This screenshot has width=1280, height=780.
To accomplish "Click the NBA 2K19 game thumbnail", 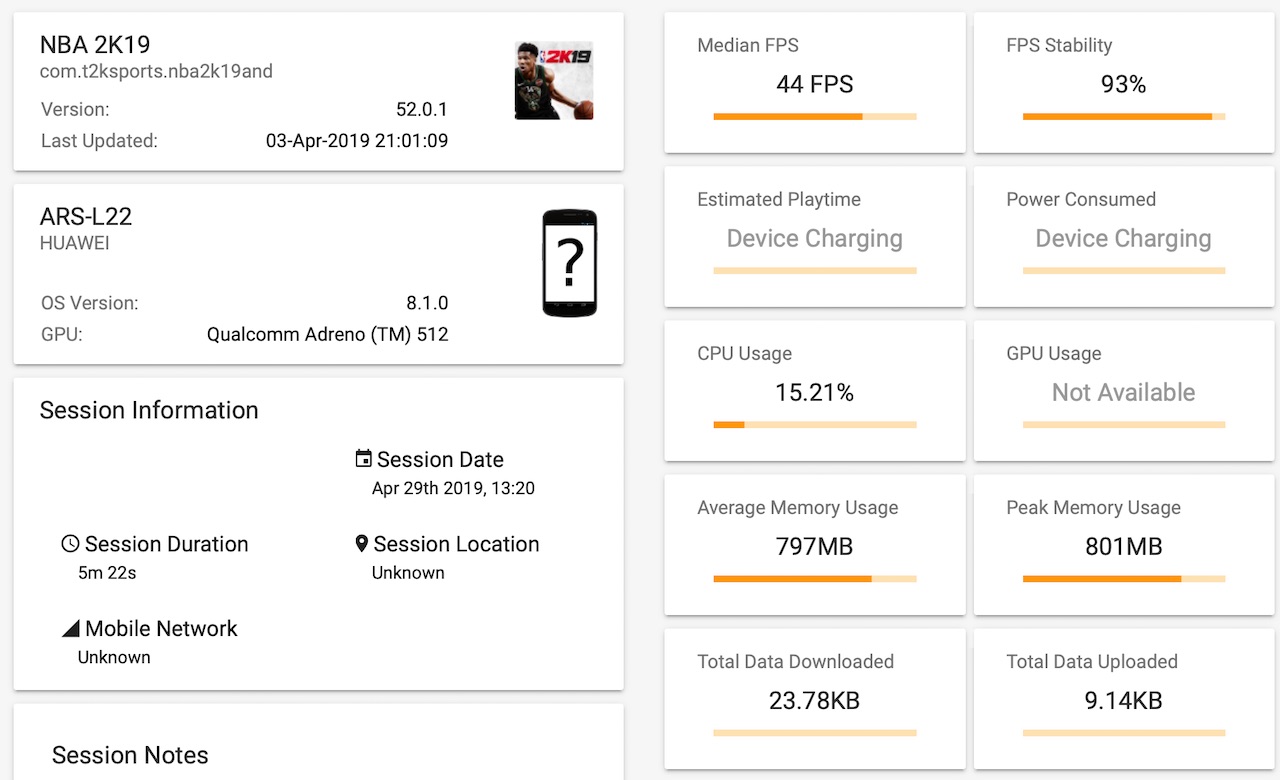I will click(x=553, y=81).
